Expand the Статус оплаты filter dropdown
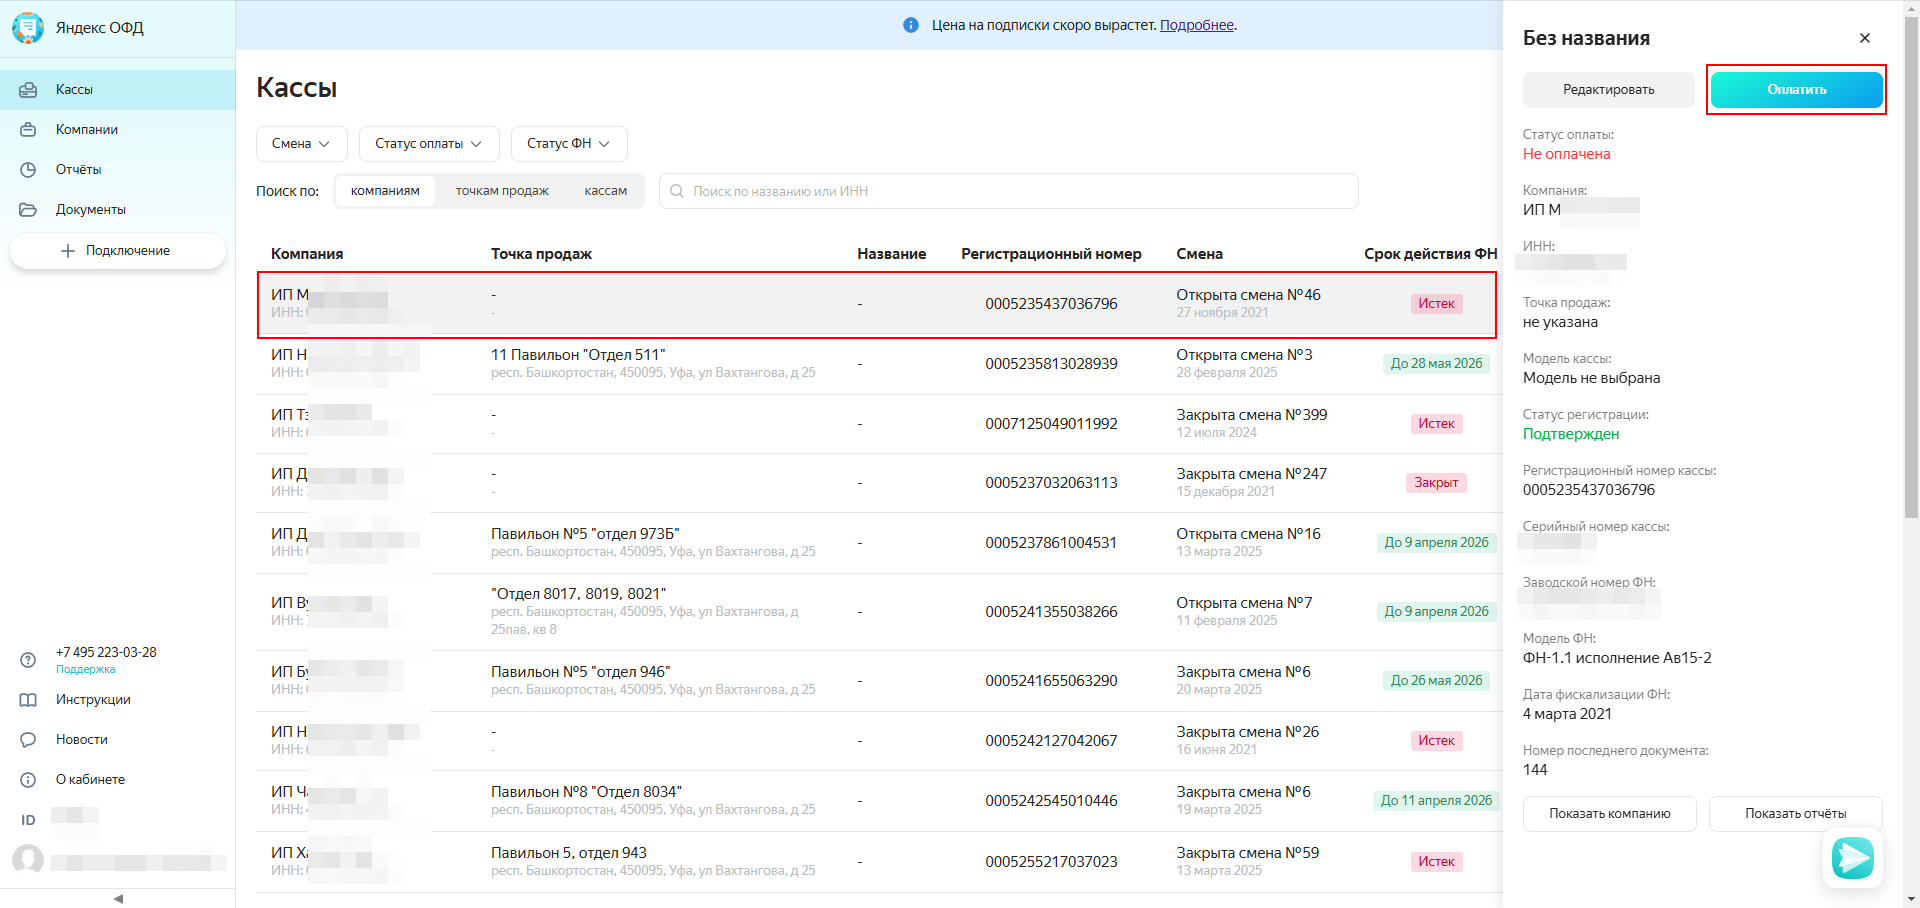 (428, 144)
